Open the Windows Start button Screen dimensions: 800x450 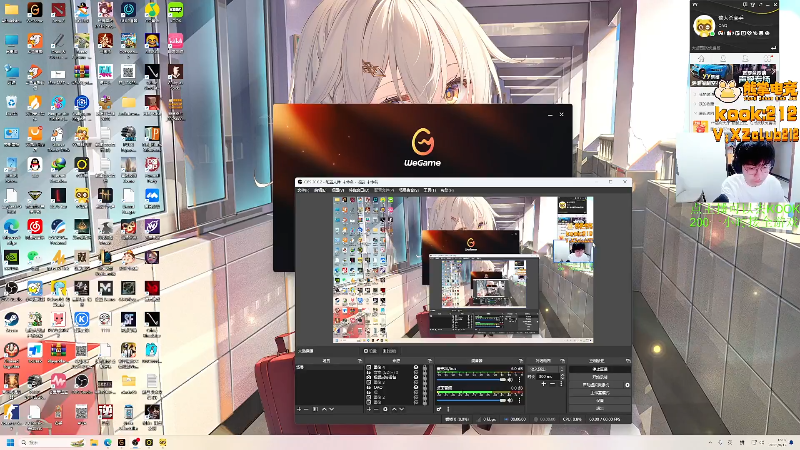click(10, 442)
